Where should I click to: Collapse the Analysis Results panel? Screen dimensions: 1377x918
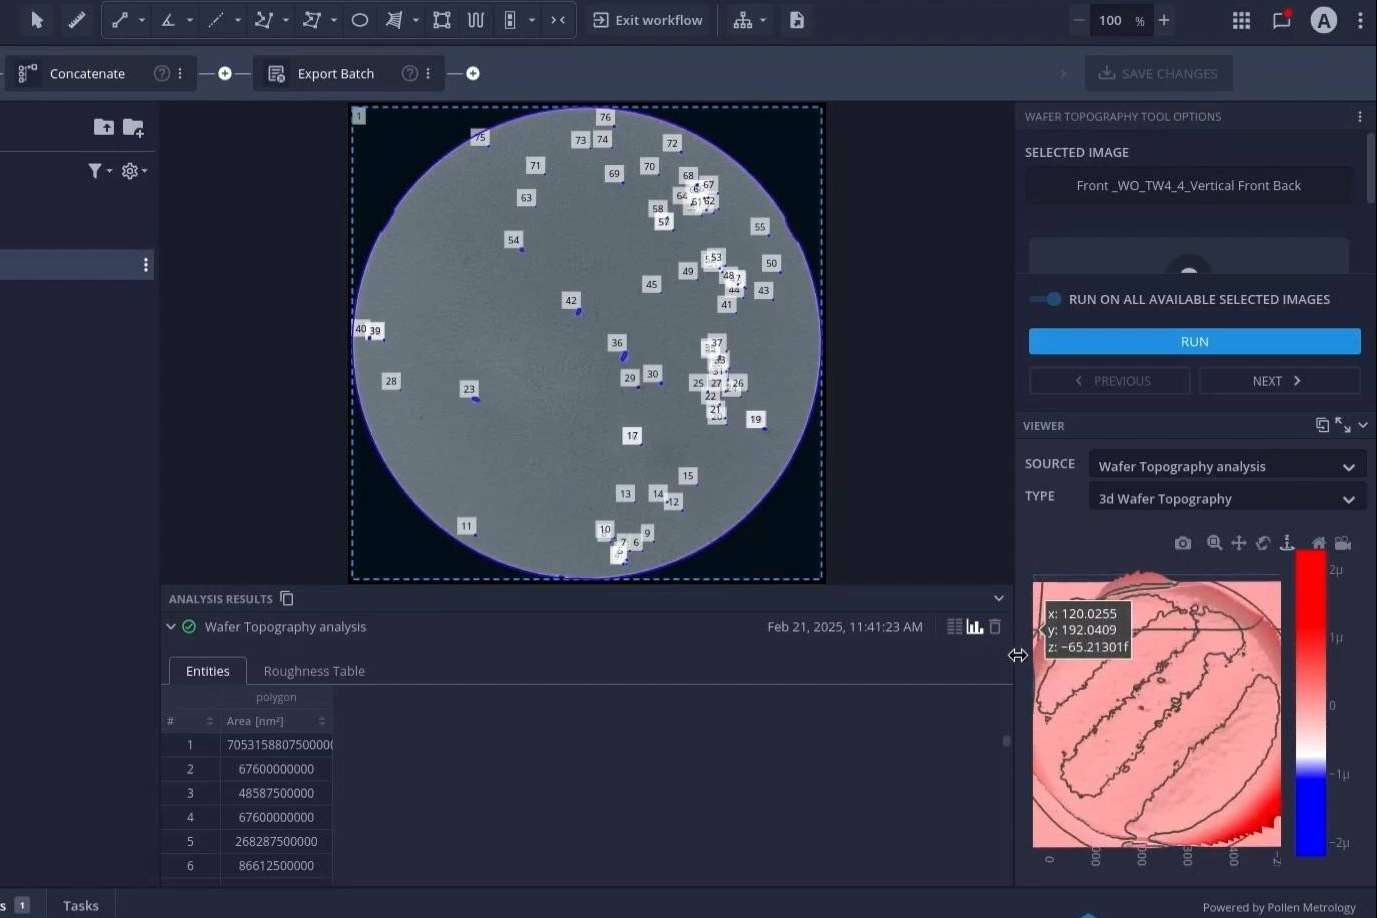coord(998,598)
